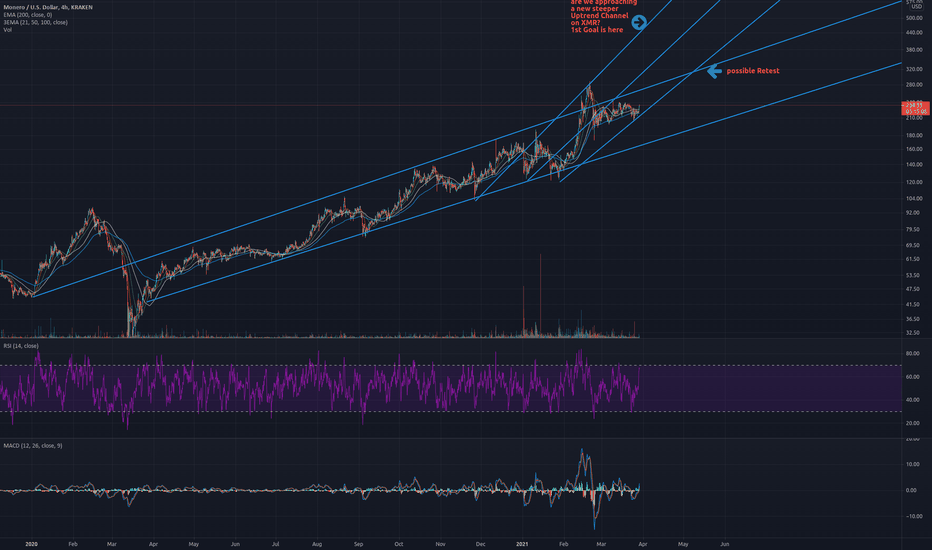Click the Dec label on time axis
This screenshot has height=550, width=932.
(x=481, y=544)
